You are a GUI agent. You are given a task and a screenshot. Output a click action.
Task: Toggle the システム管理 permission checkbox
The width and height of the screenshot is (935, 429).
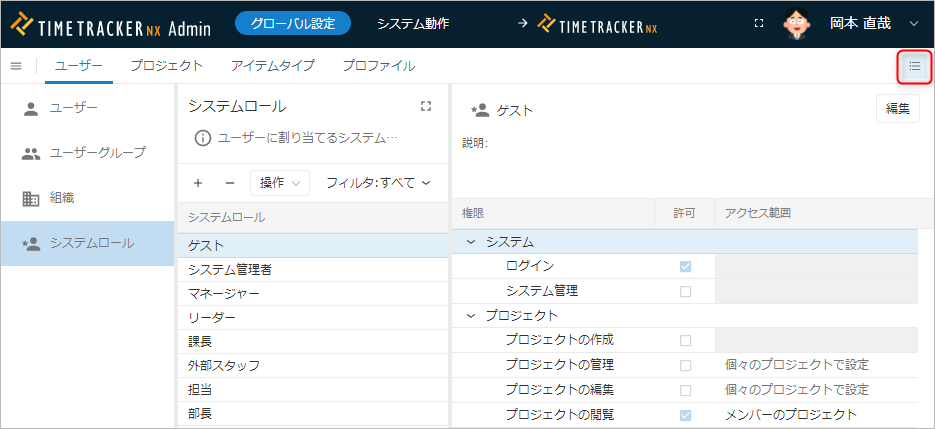(685, 292)
